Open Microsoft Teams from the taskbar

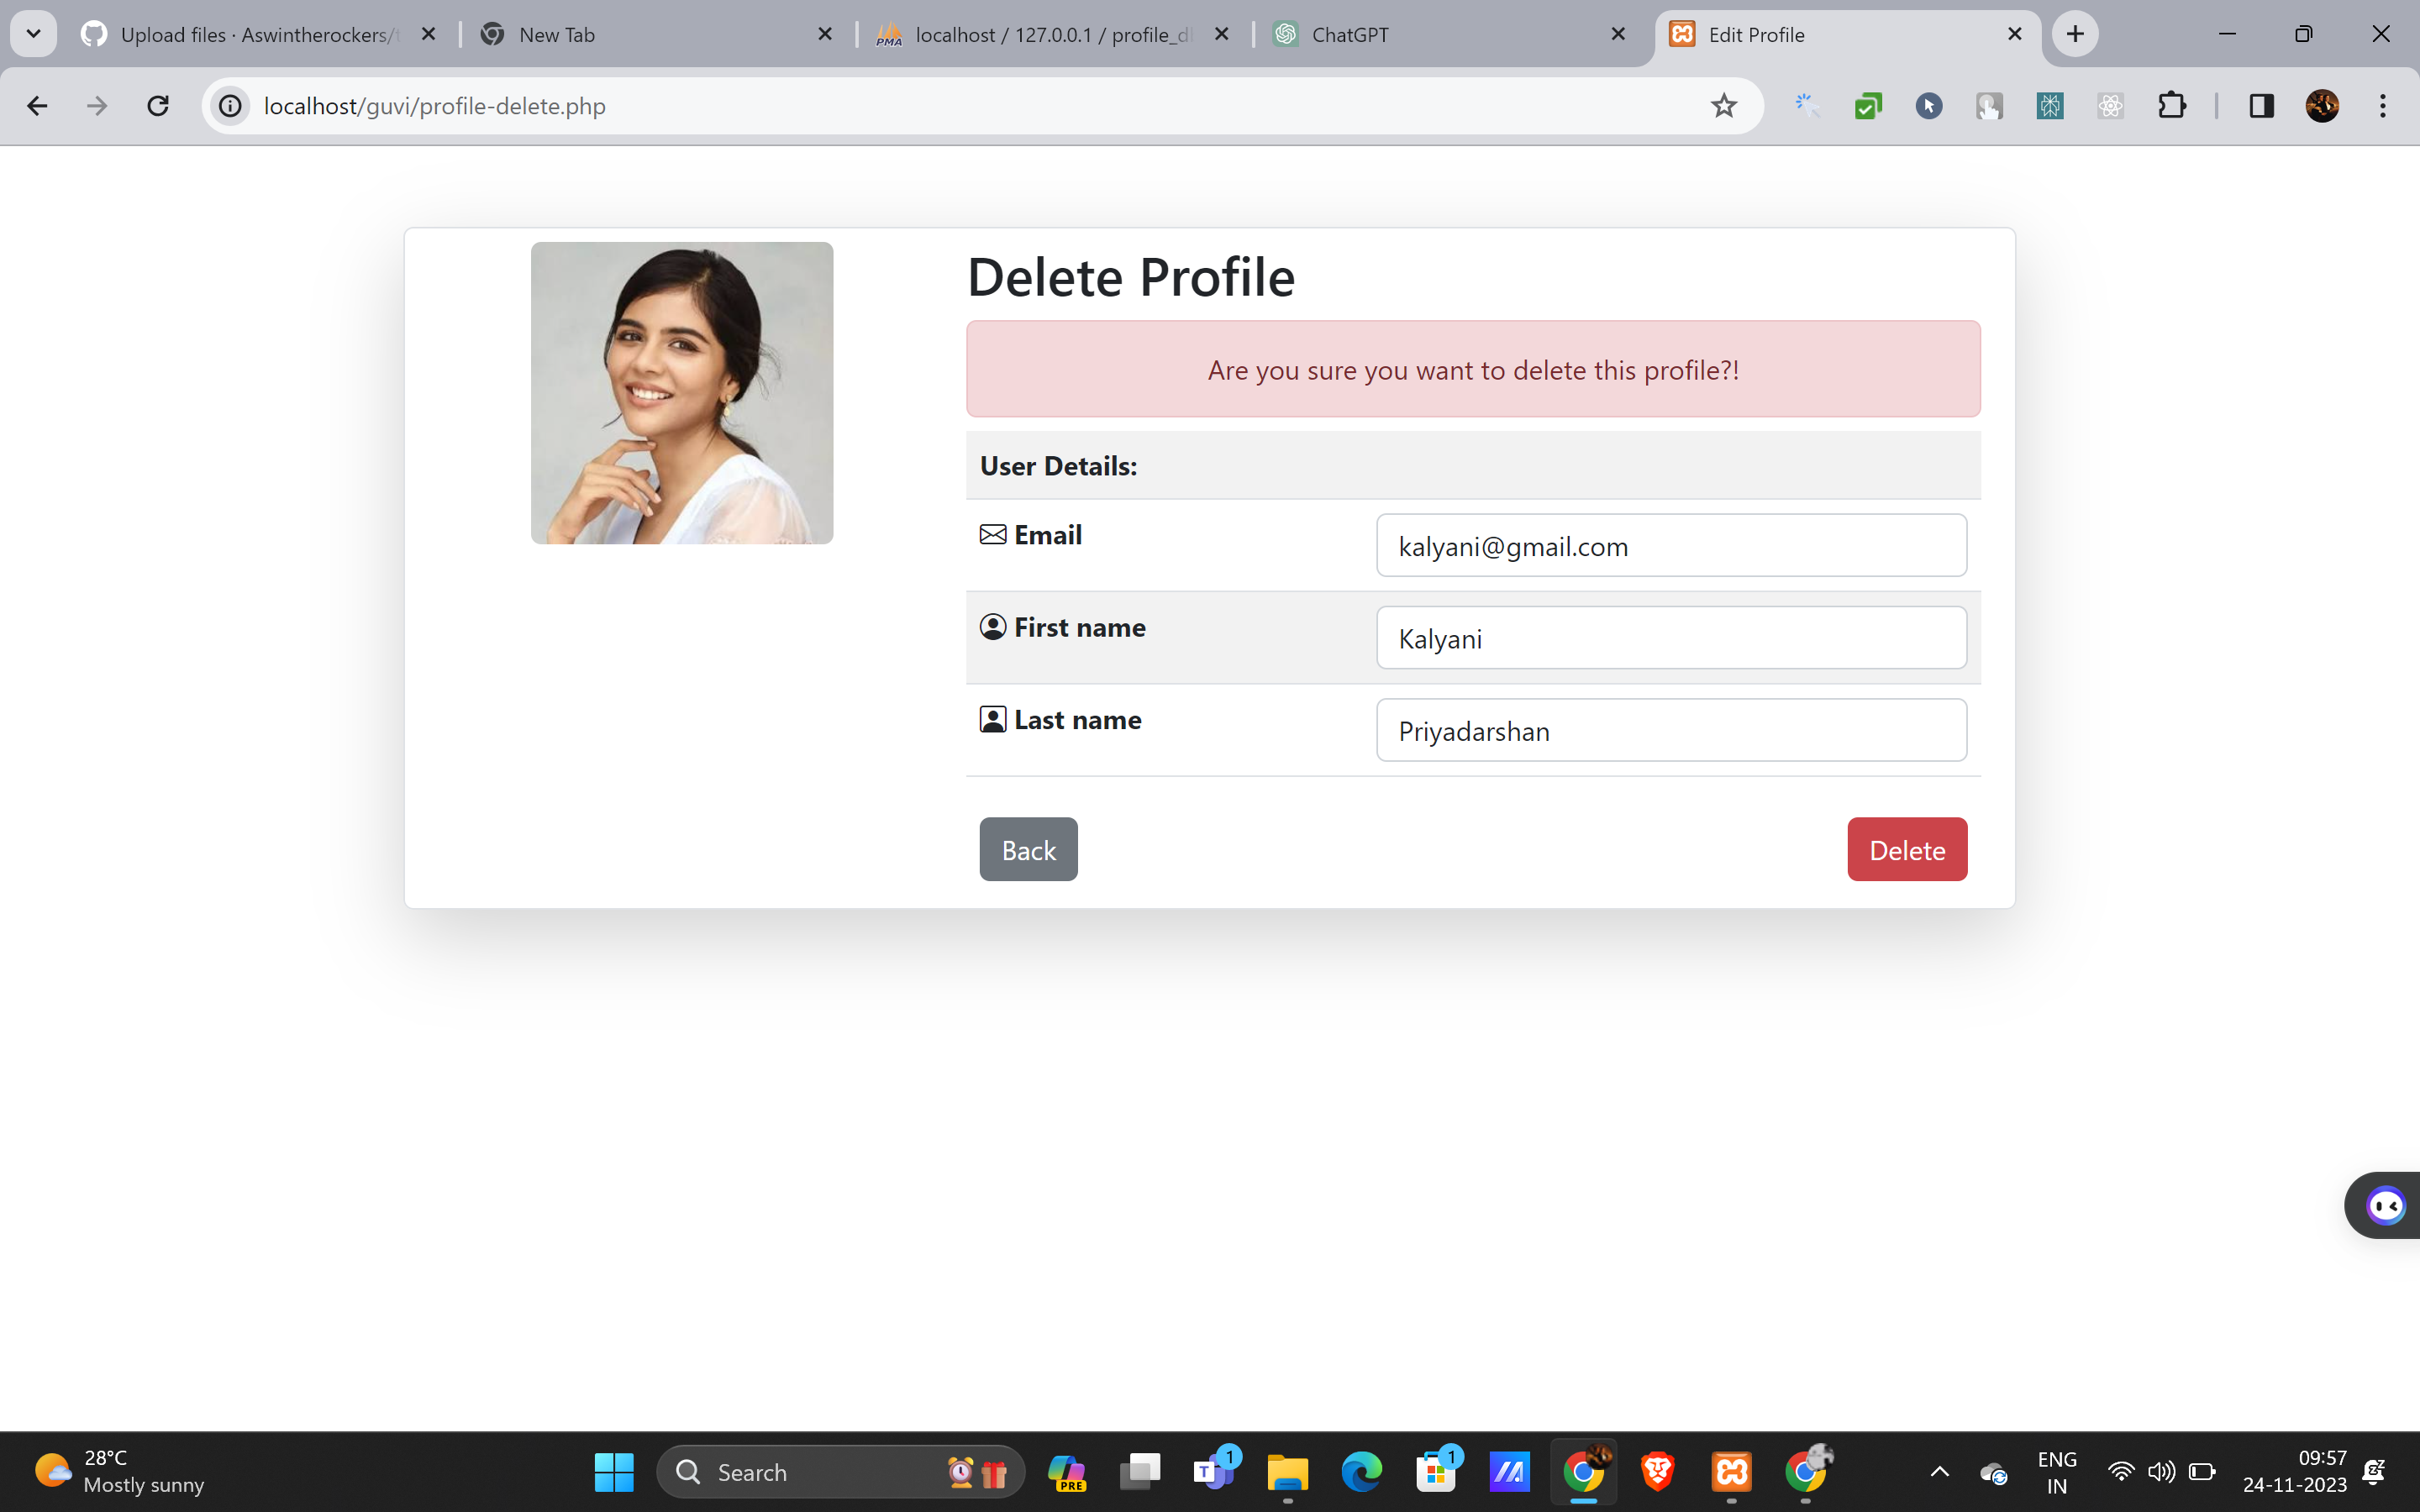(1214, 1471)
